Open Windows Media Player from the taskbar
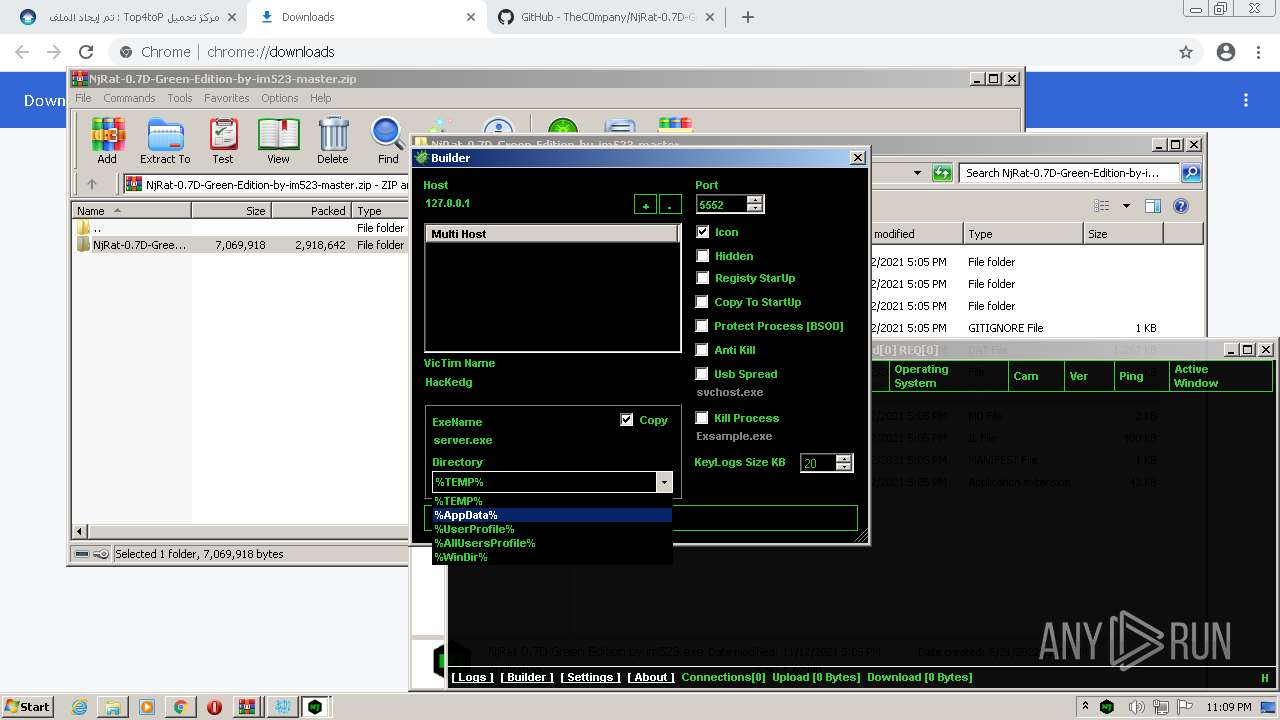 coord(147,707)
